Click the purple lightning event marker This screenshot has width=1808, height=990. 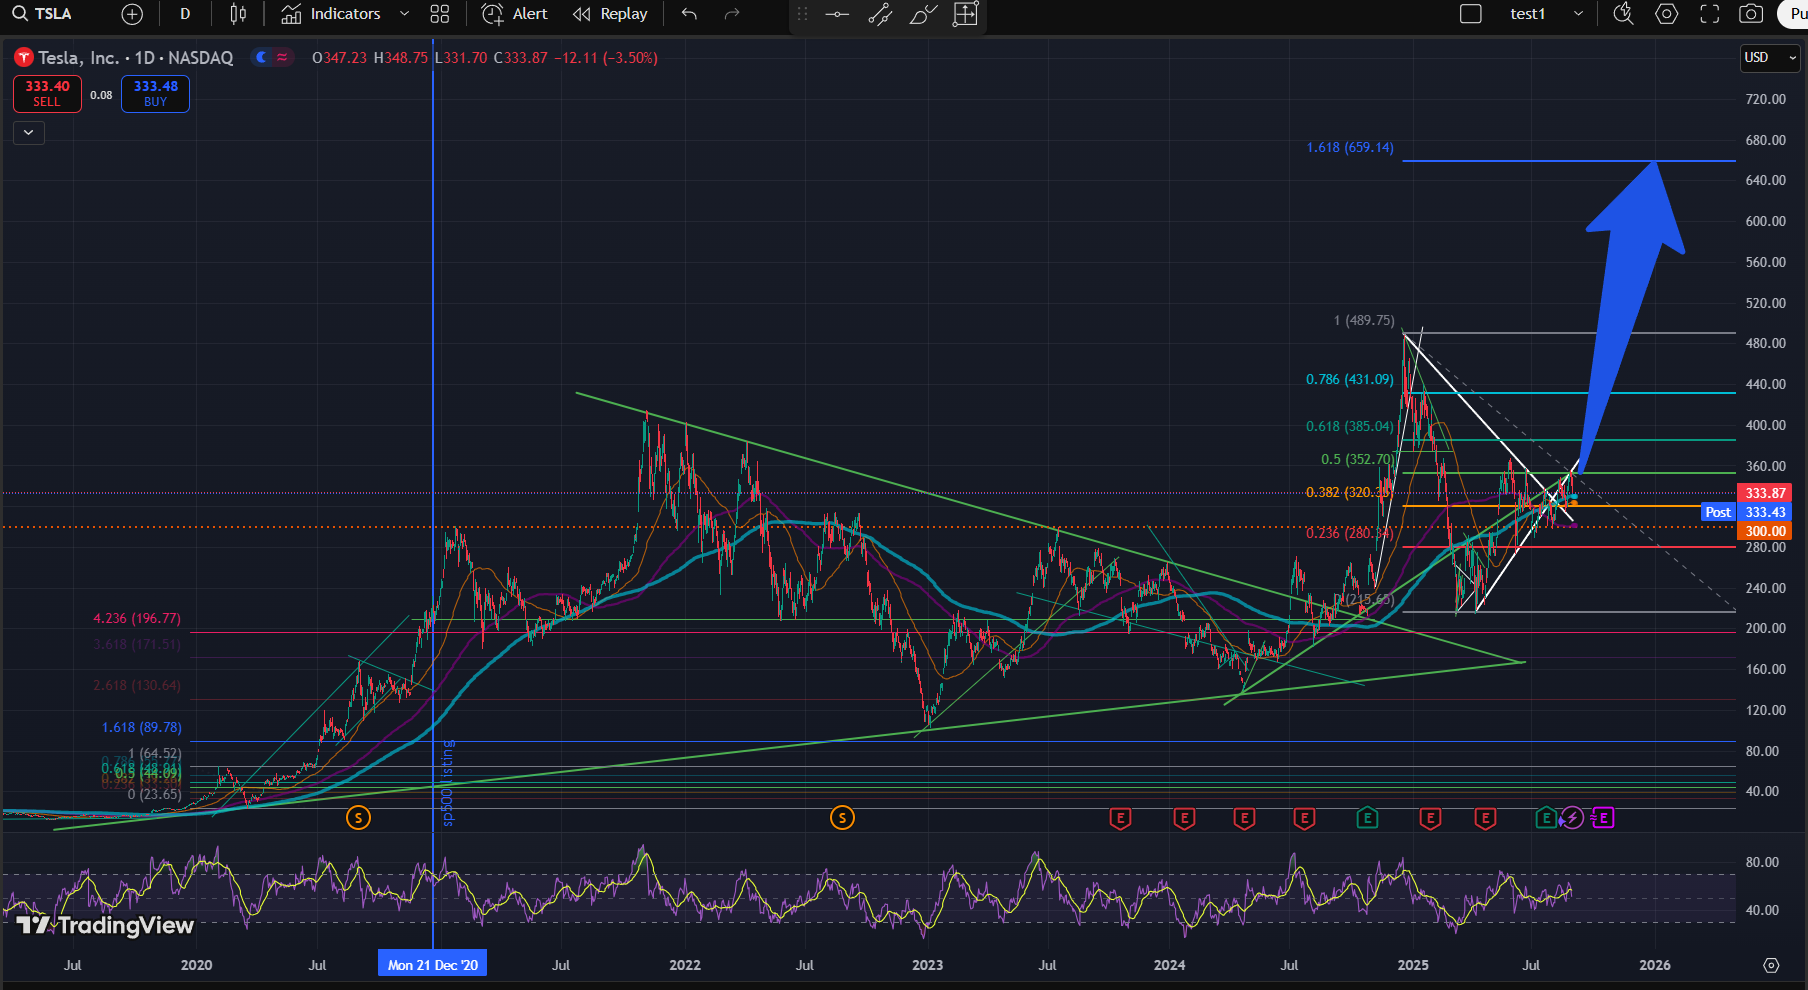1573,818
